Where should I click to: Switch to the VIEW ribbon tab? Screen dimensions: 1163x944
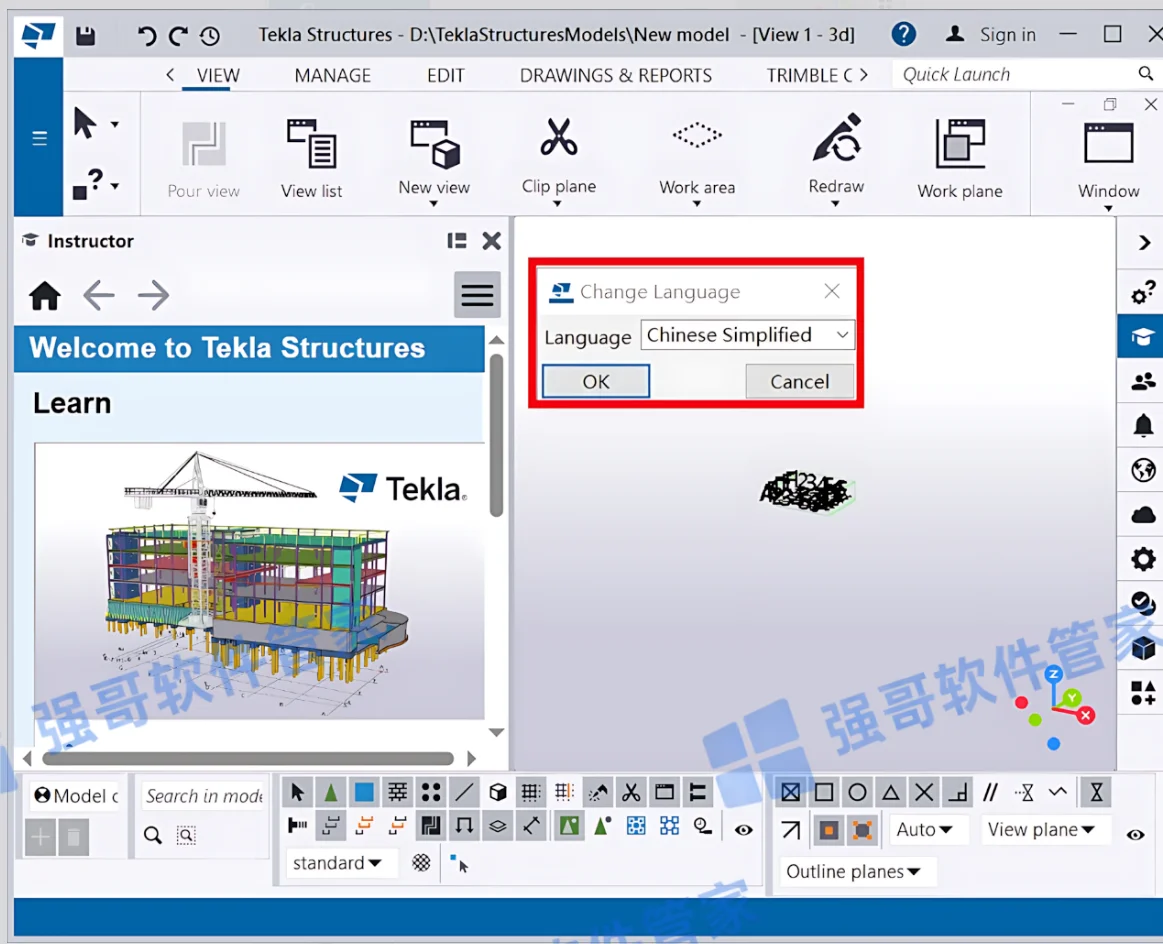pos(218,76)
